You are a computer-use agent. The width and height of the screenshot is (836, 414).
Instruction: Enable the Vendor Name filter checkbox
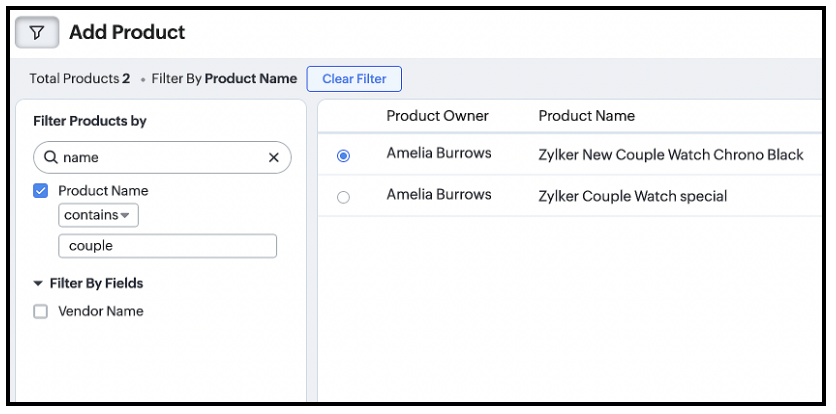41,312
